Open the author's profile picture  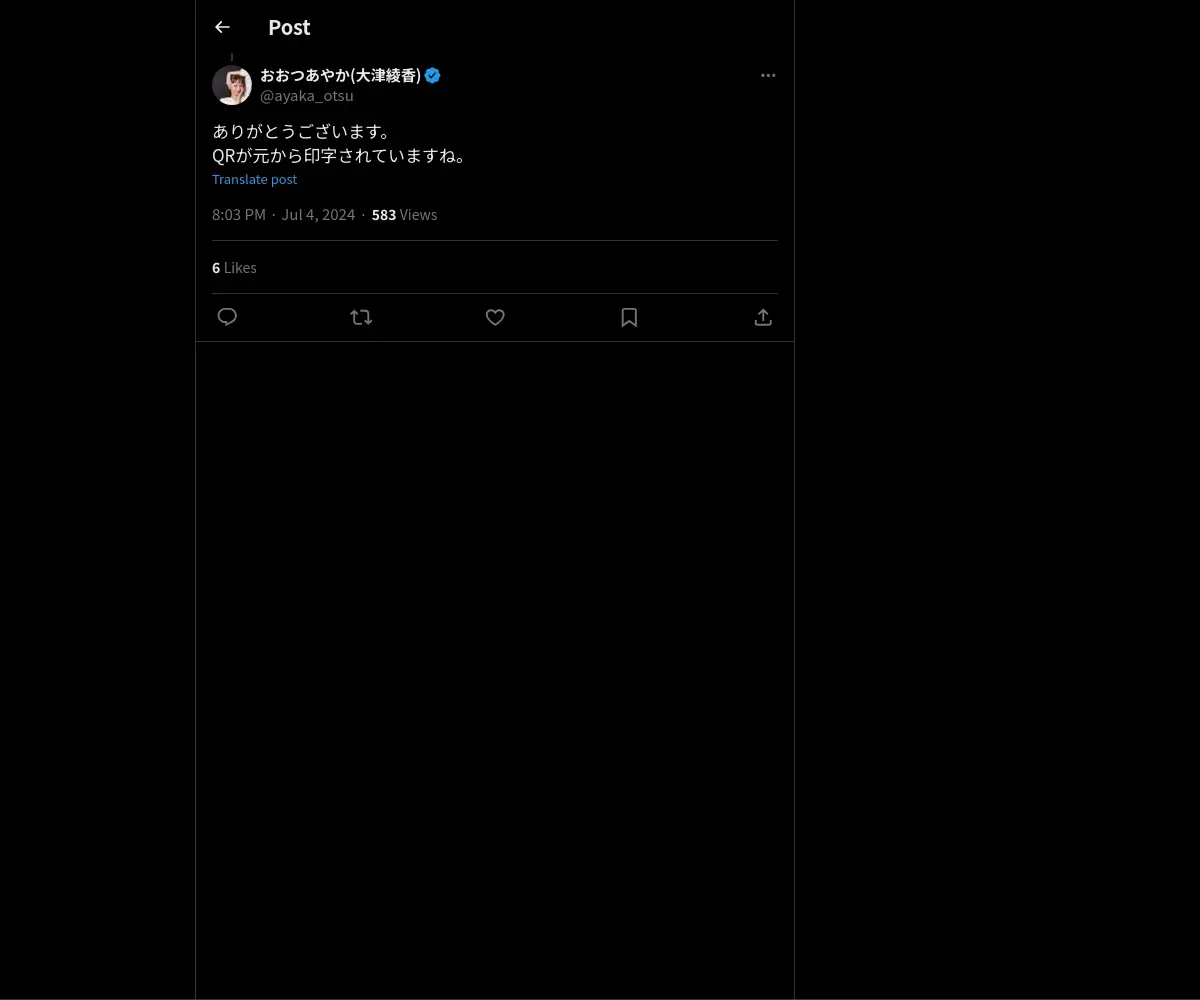(232, 86)
